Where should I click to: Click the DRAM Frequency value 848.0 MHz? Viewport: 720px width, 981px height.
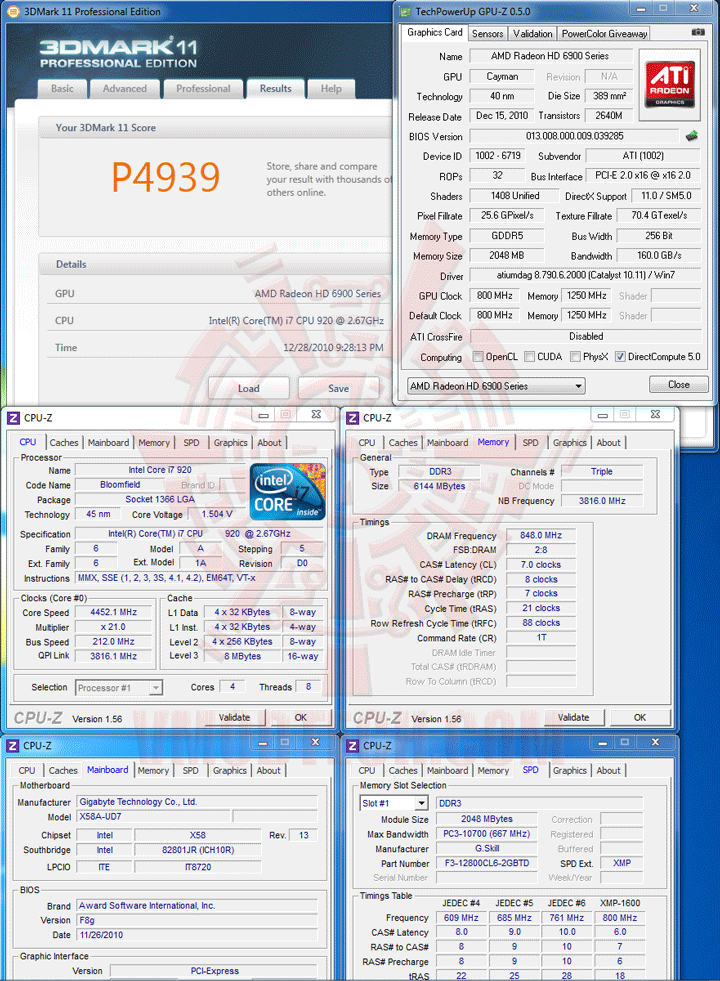point(540,536)
